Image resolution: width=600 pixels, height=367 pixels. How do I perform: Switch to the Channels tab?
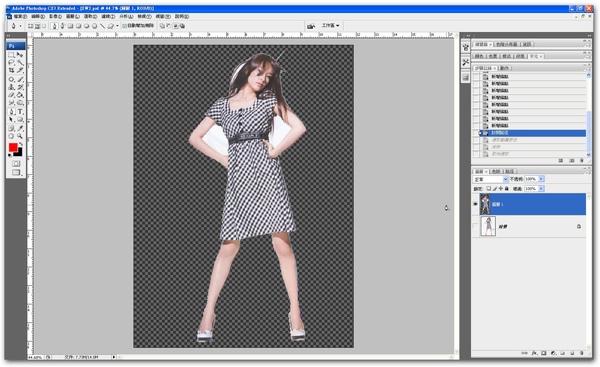click(496, 171)
